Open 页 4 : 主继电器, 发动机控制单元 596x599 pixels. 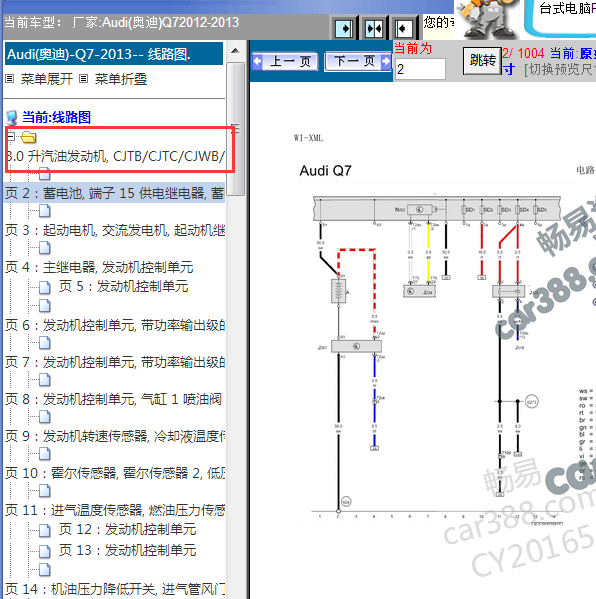pos(99,267)
